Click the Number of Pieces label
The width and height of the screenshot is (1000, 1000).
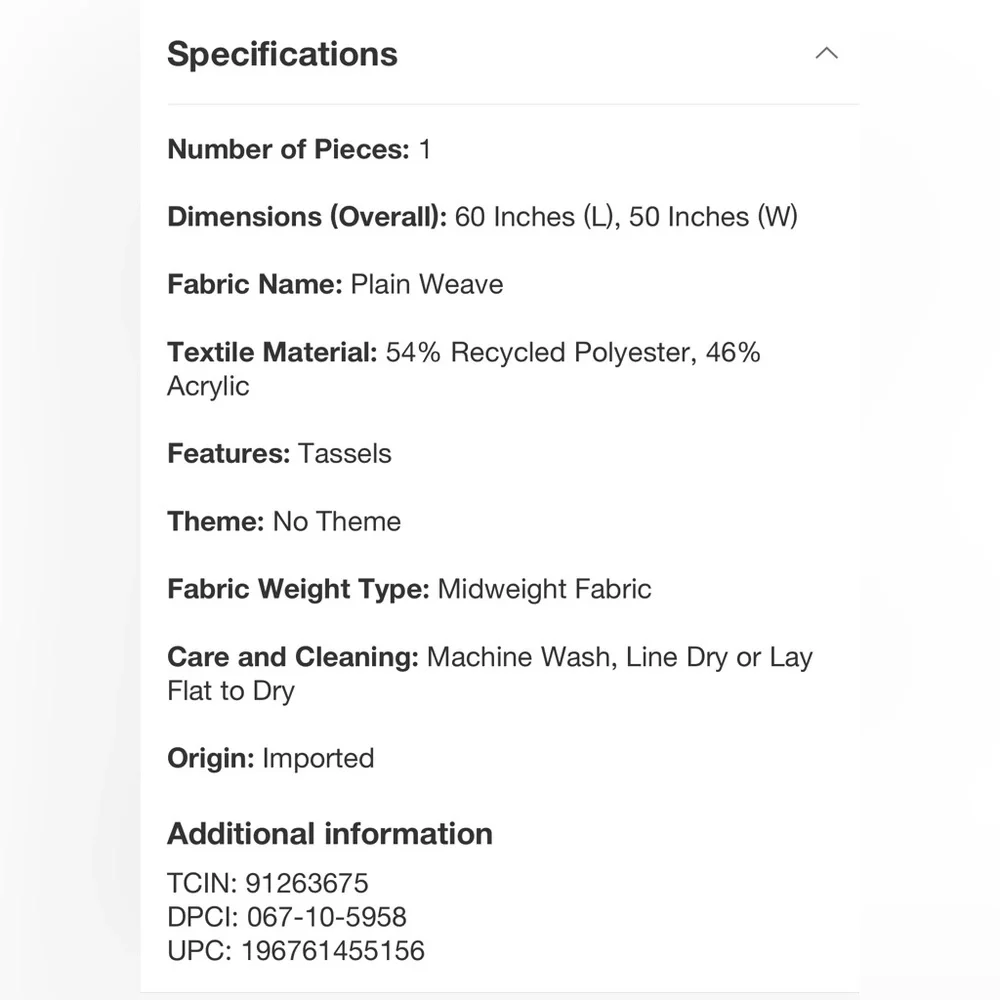[x=288, y=150]
